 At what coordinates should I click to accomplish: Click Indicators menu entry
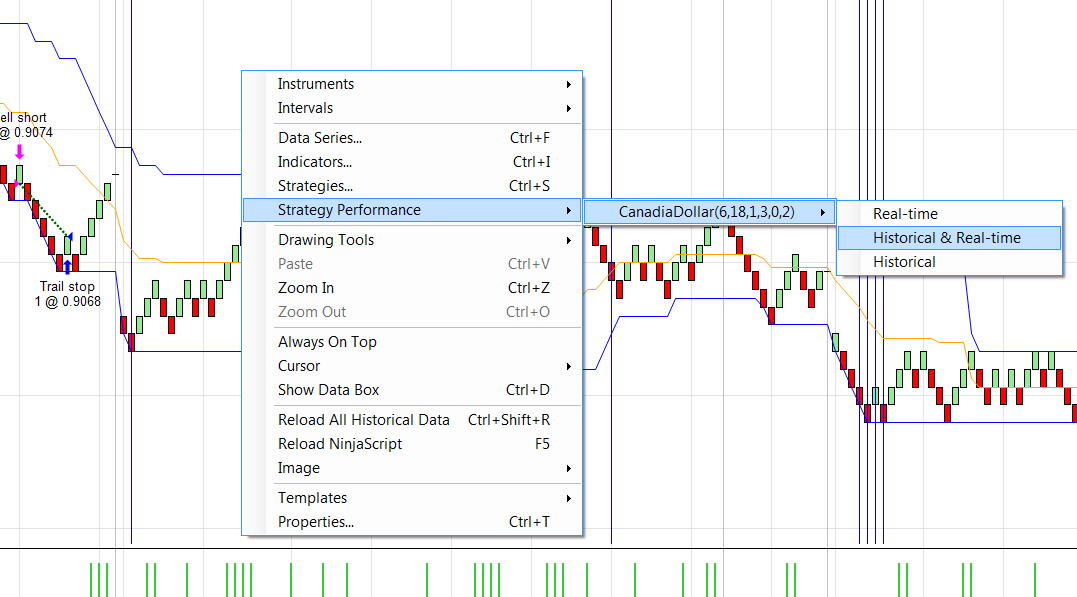click(x=315, y=162)
